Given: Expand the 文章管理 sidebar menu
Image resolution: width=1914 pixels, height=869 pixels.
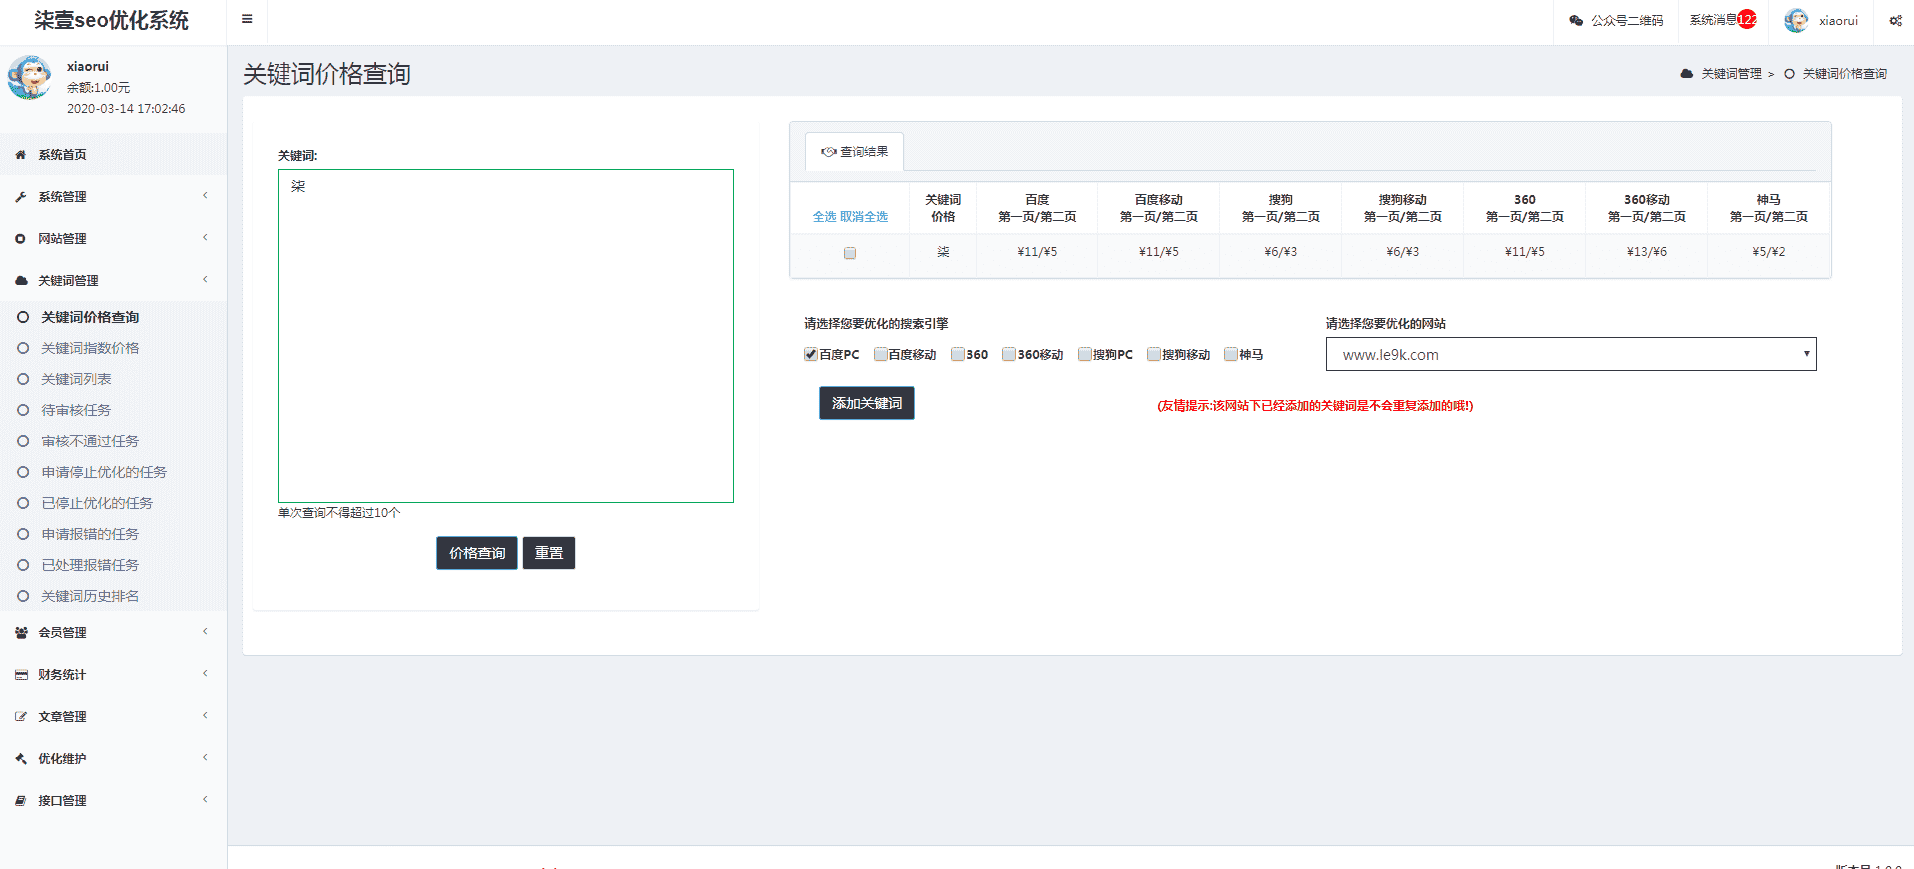Looking at the screenshot, I should pyautogui.click(x=62, y=717).
